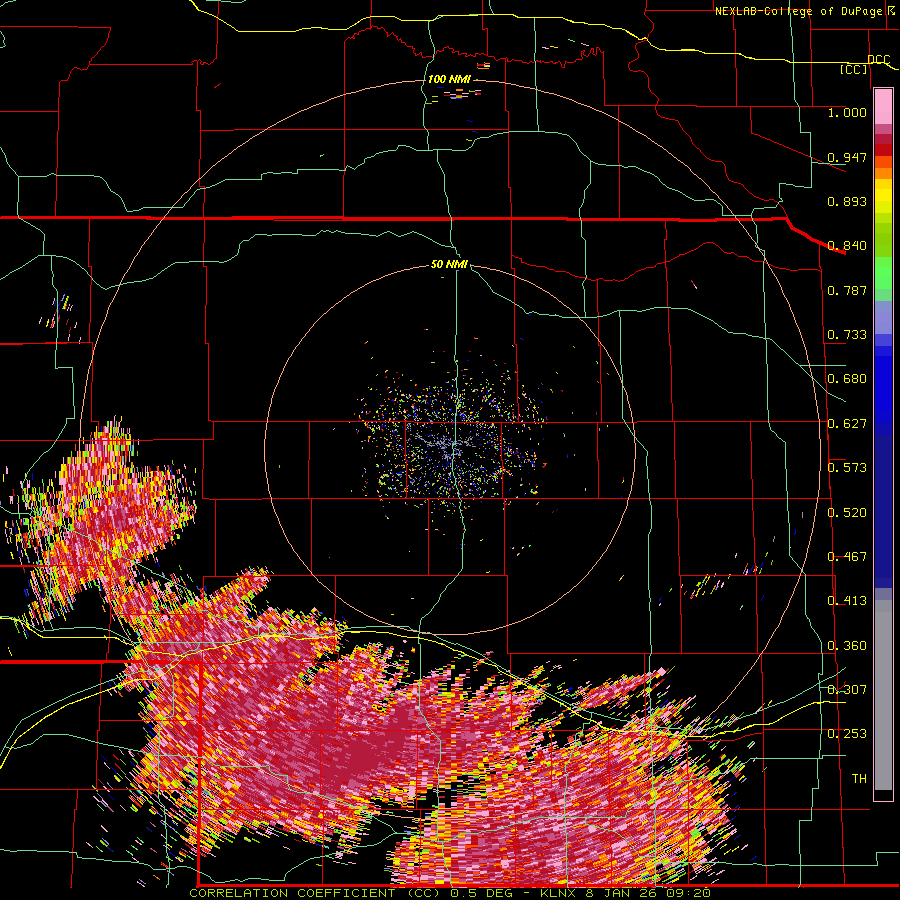This screenshot has width=900, height=900.
Task: Click the 100 NMI range ring label
Action: pos(449,79)
